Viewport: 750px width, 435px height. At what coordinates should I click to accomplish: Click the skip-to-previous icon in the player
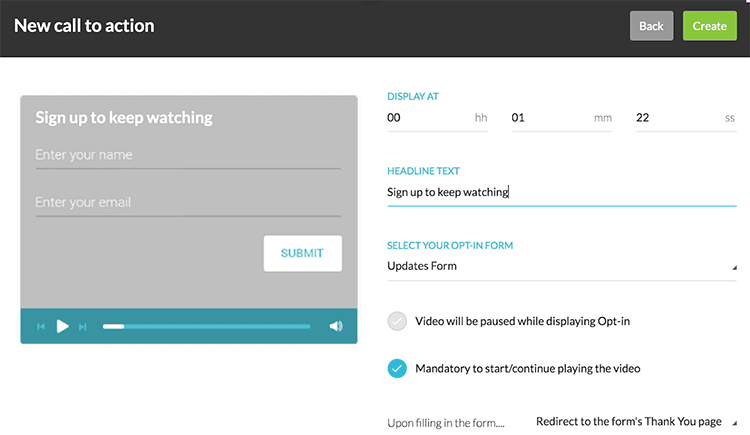pyautogui.click(x=41, y=326)
